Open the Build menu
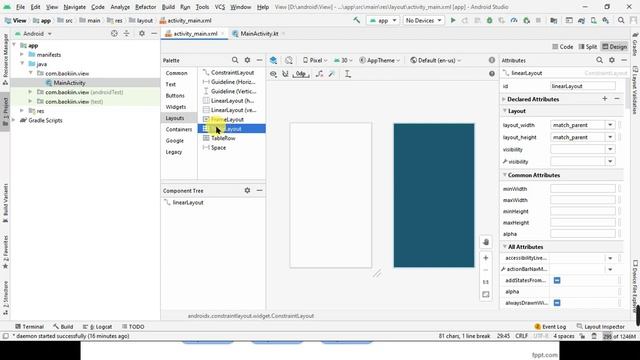Image resolution: width=640 pixels, height=360 pixels. click(x=168, y=7)
